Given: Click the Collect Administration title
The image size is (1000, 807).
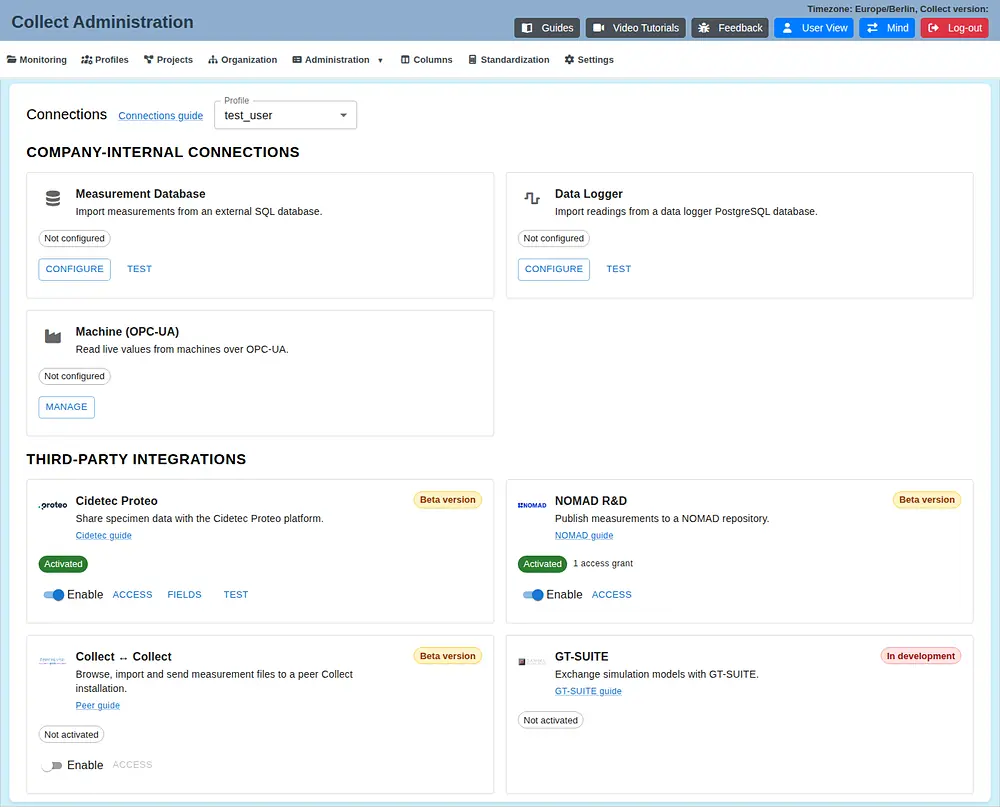Looking at the screenshot, I should click(102, 22).
